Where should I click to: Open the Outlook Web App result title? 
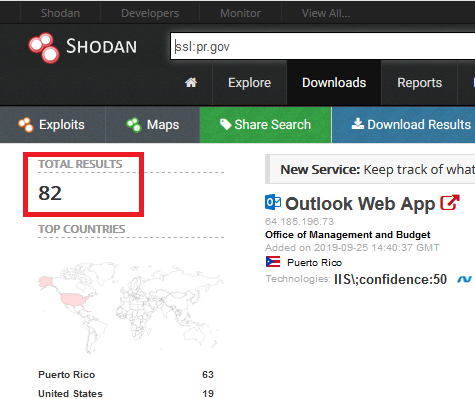coord(360,203)
